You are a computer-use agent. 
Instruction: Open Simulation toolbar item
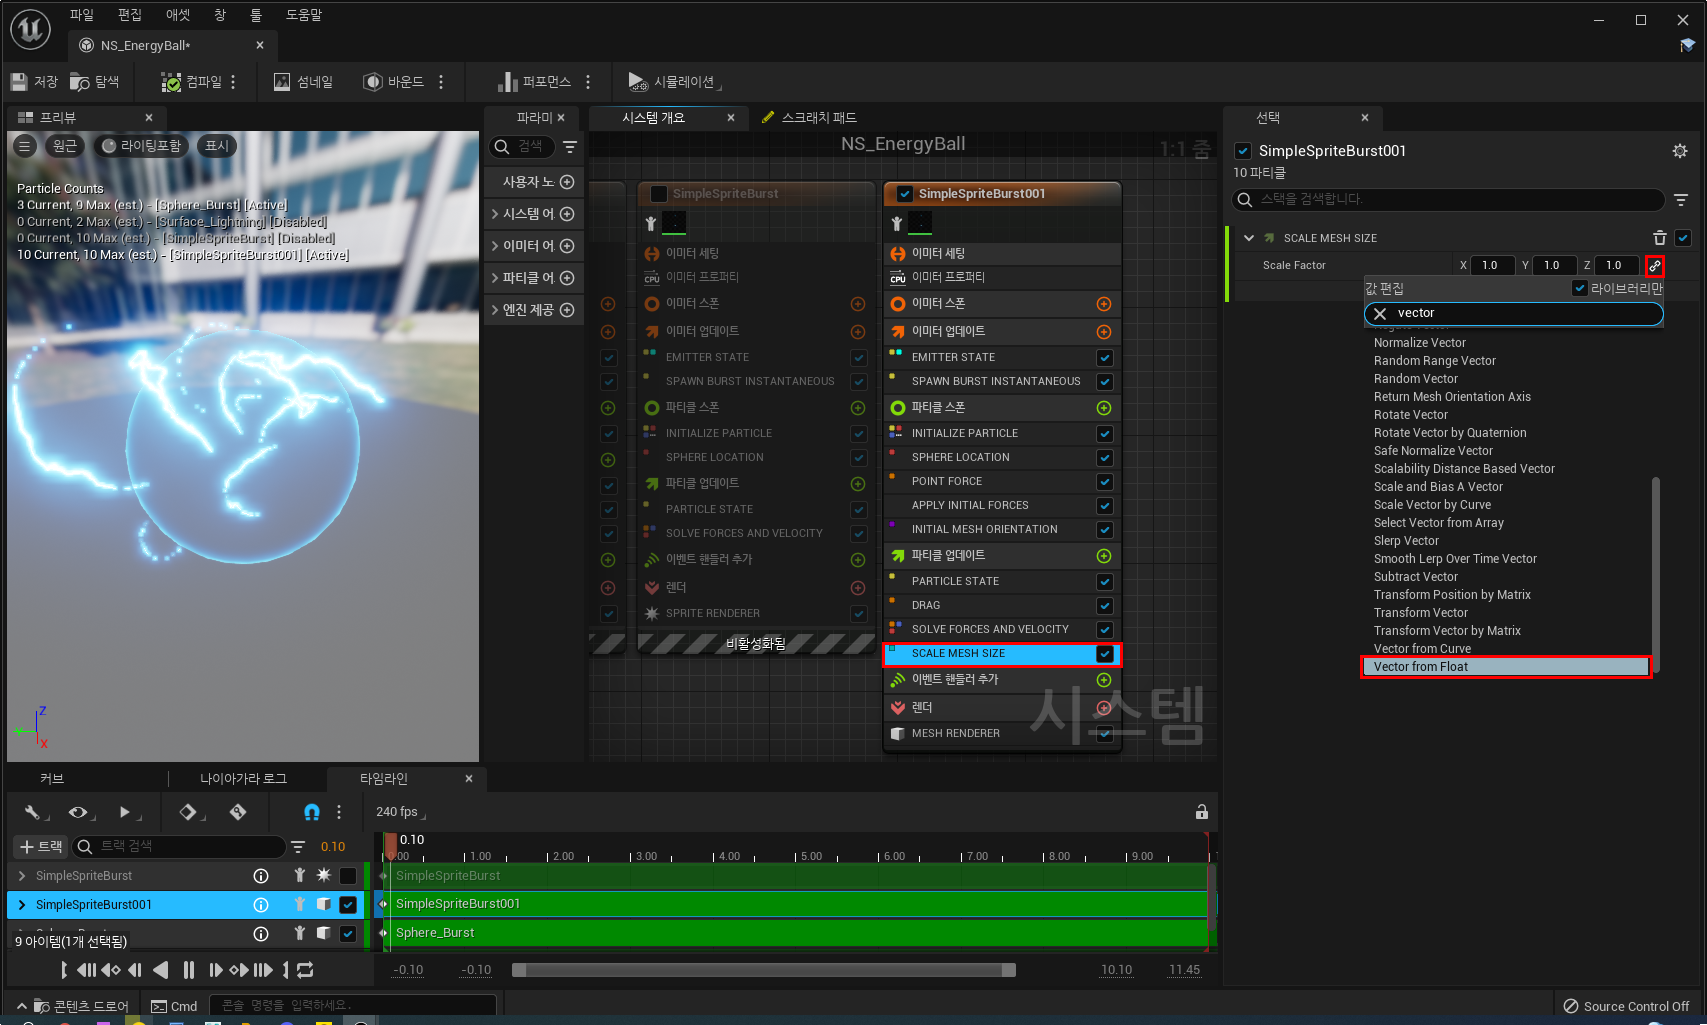click(672, 82)
